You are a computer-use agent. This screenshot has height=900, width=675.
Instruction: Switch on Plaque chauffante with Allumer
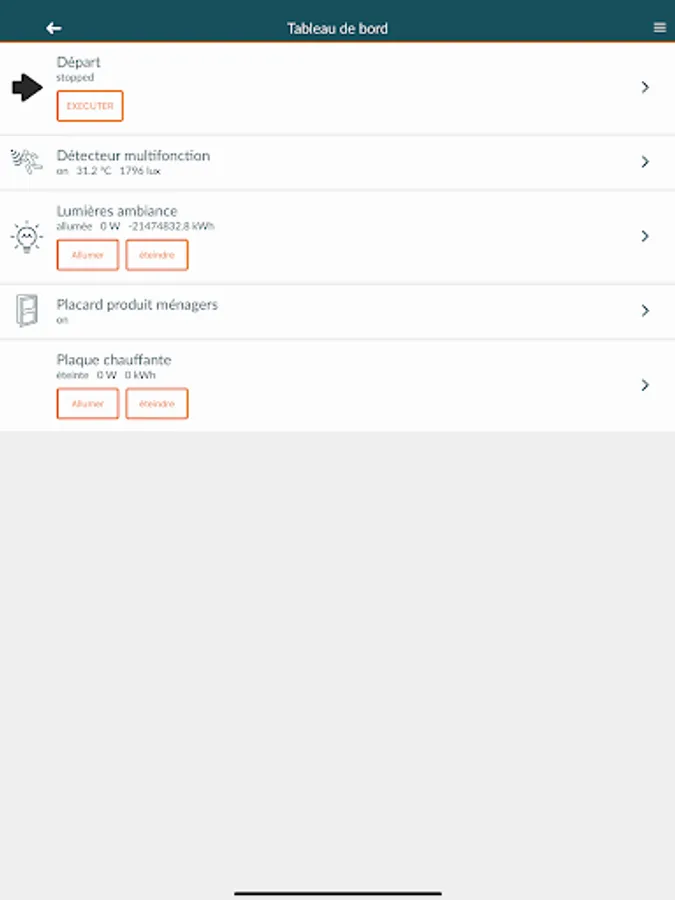click(88, 403)
